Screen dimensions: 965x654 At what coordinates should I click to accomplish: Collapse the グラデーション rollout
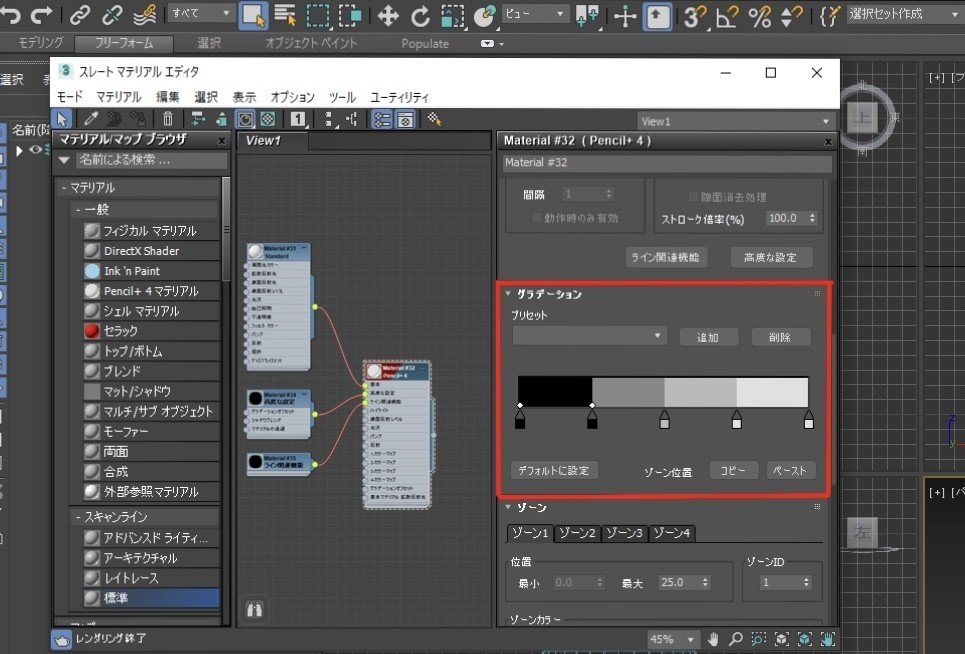click(x=508, y=294)
